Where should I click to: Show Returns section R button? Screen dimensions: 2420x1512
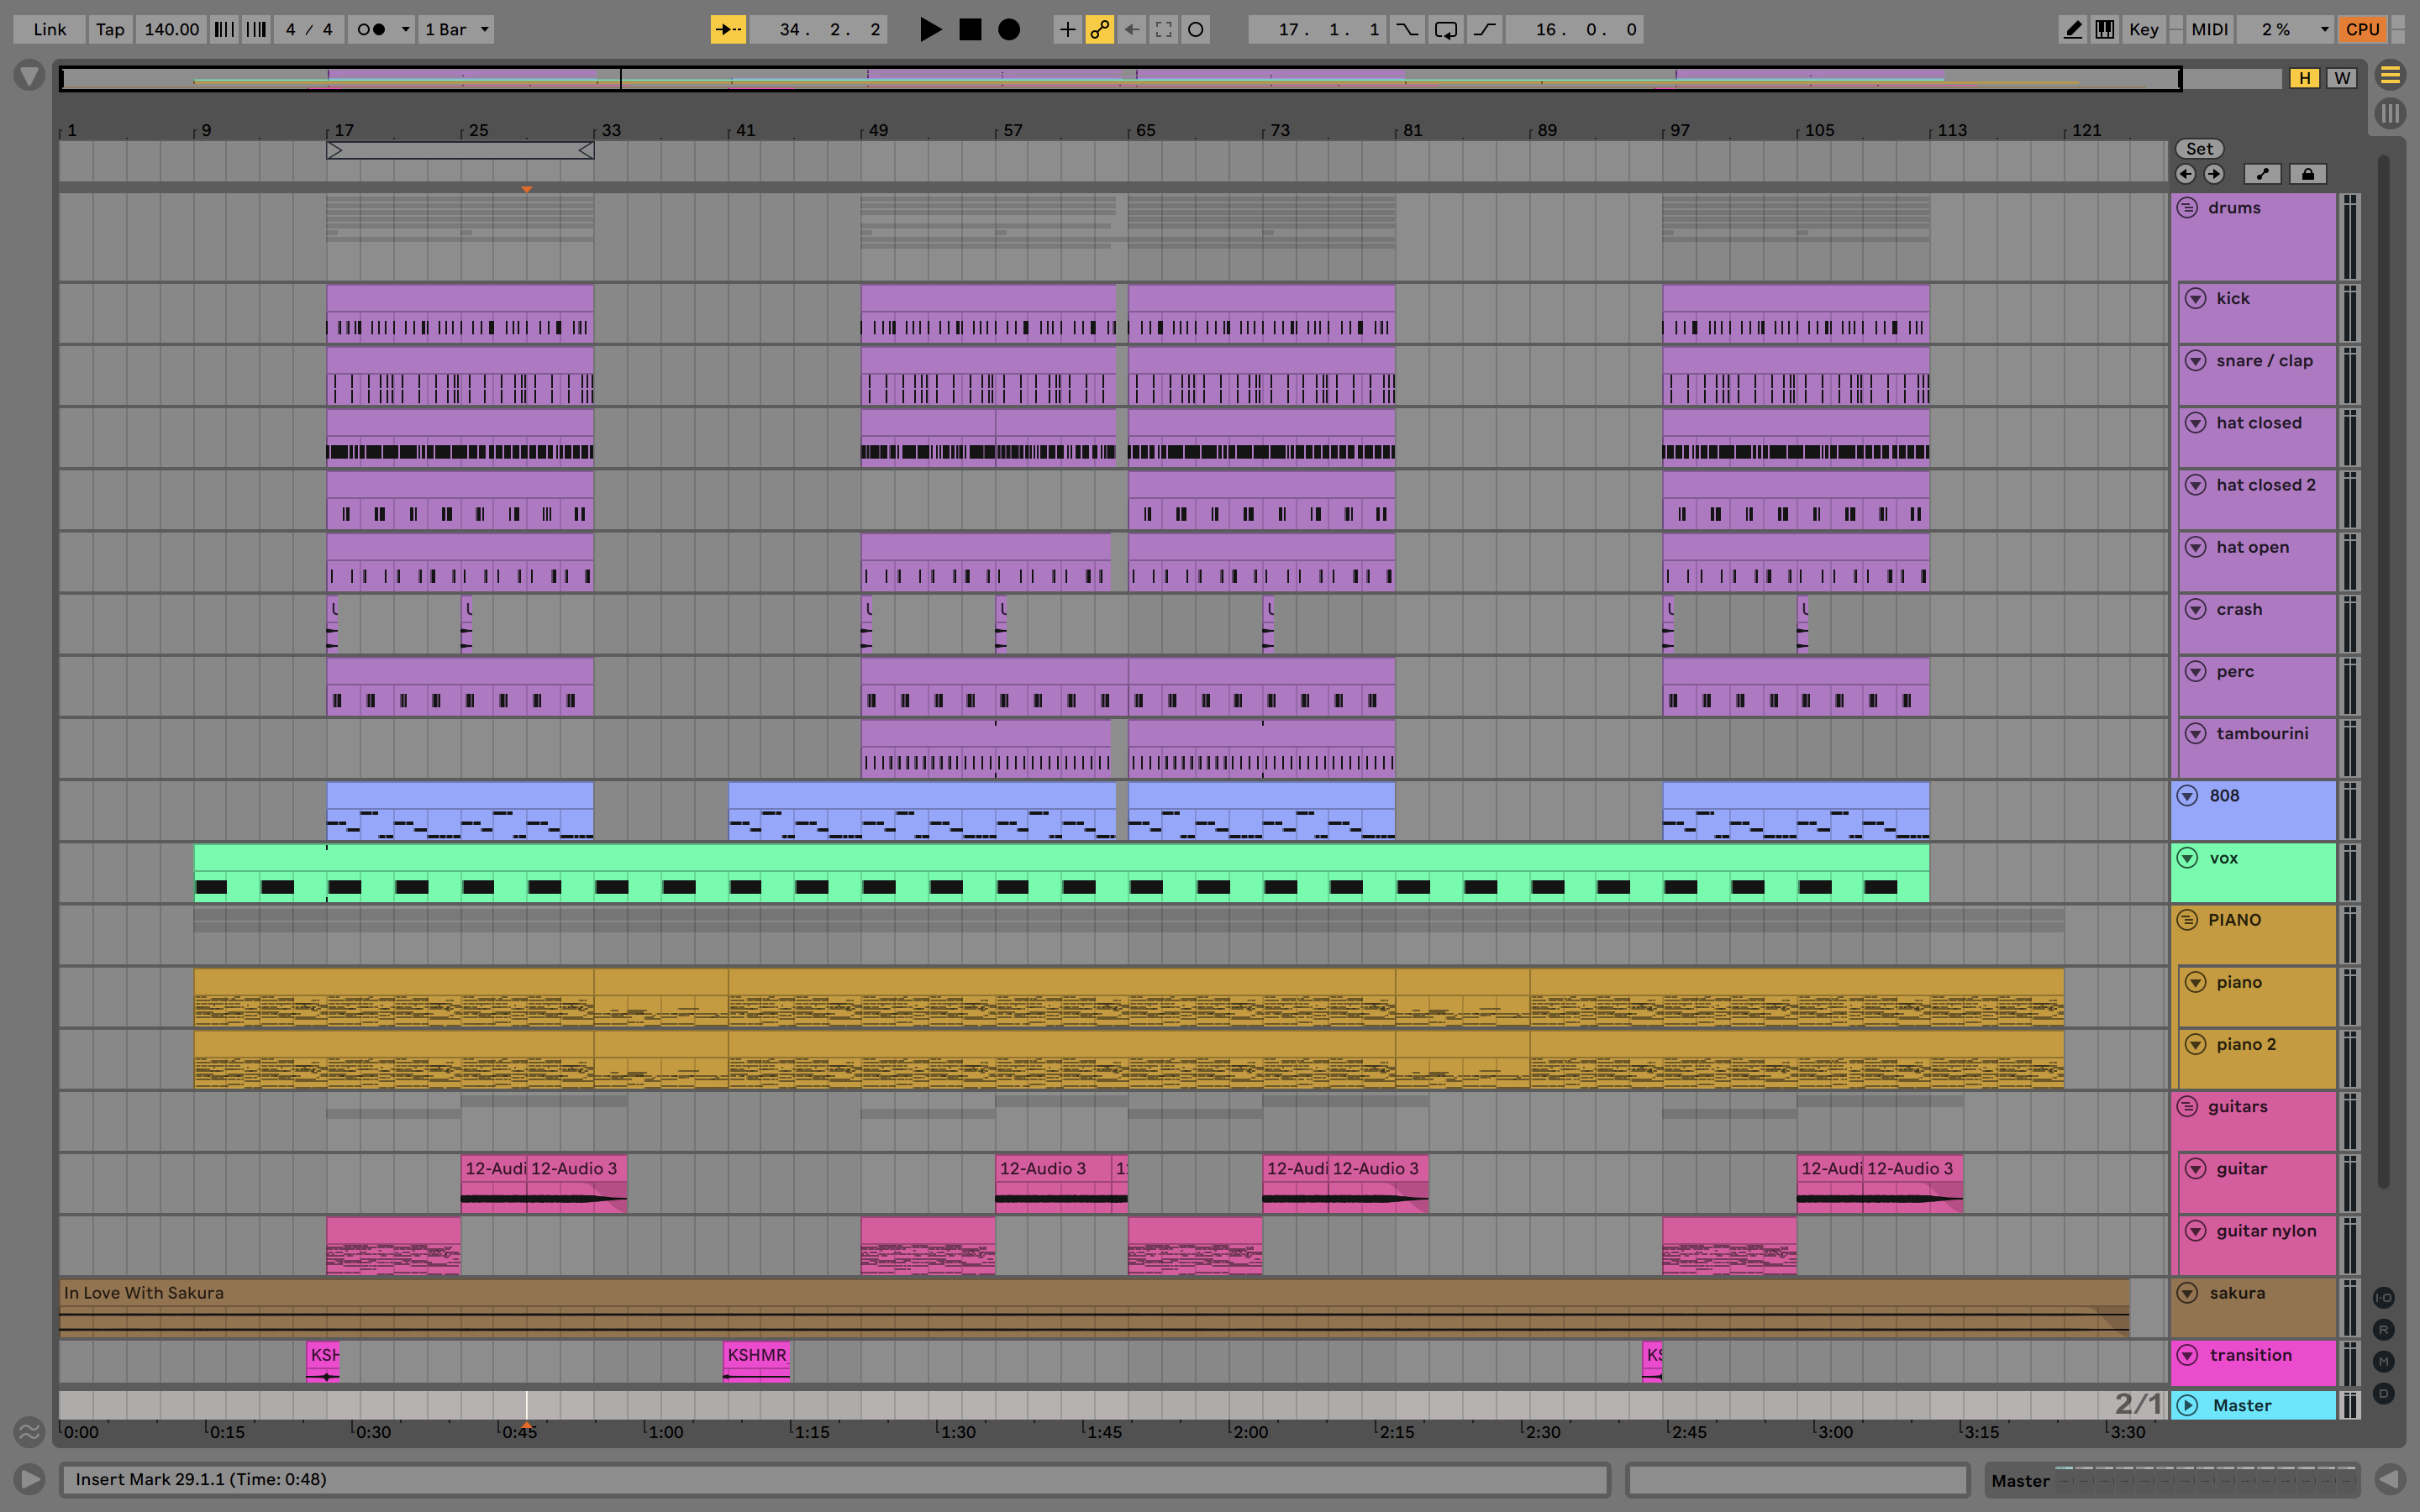tap(2384, 1329)
